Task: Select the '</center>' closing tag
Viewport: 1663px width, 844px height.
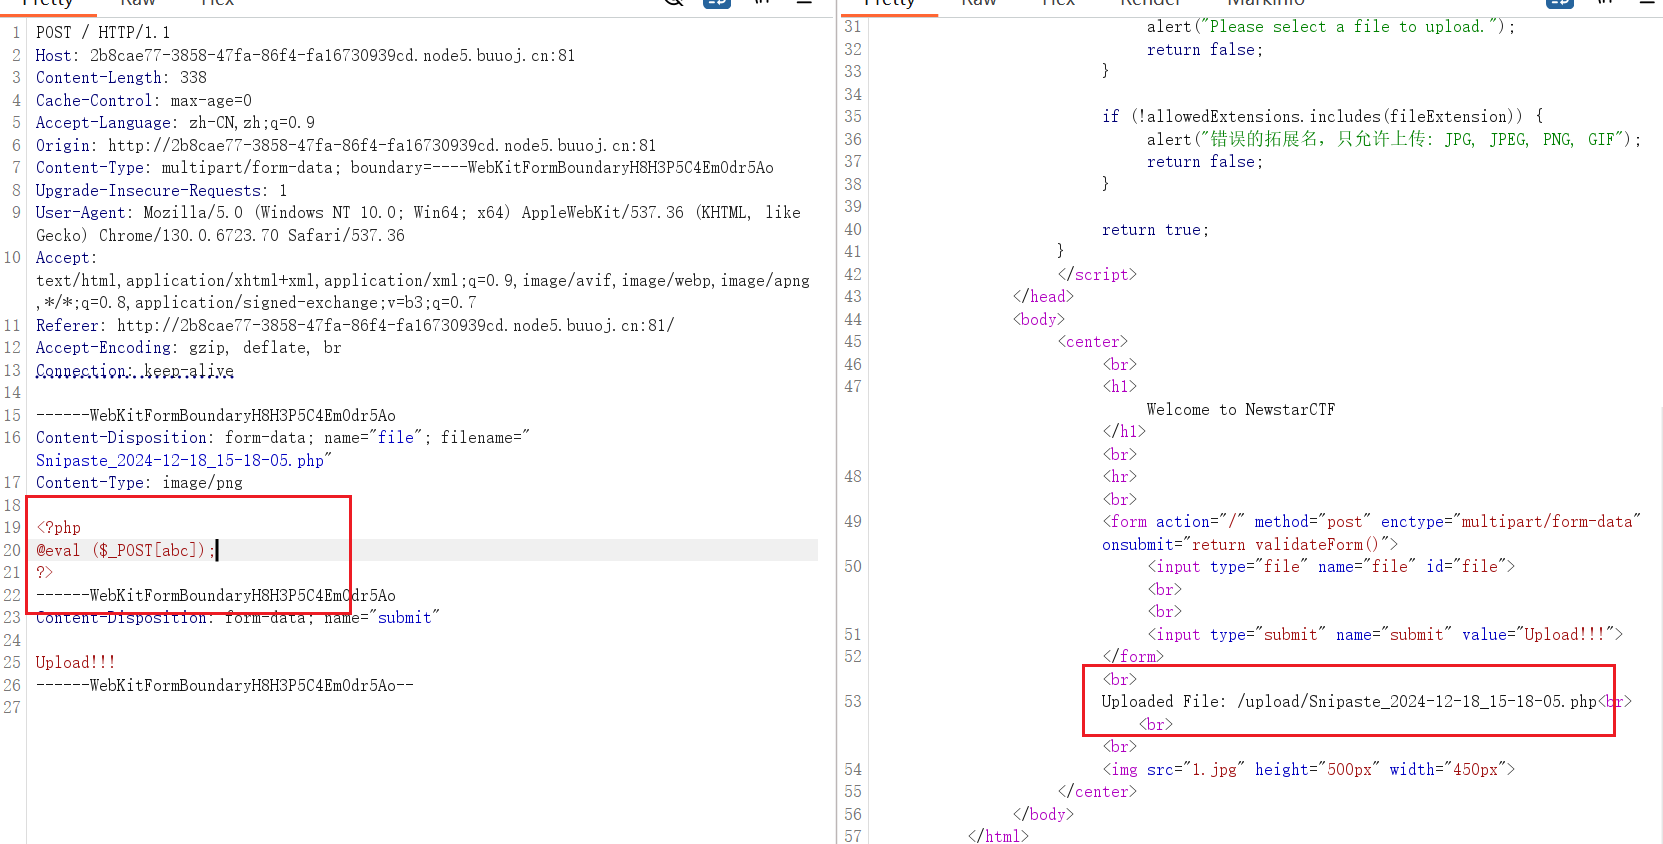Action: pos(1097,792)
